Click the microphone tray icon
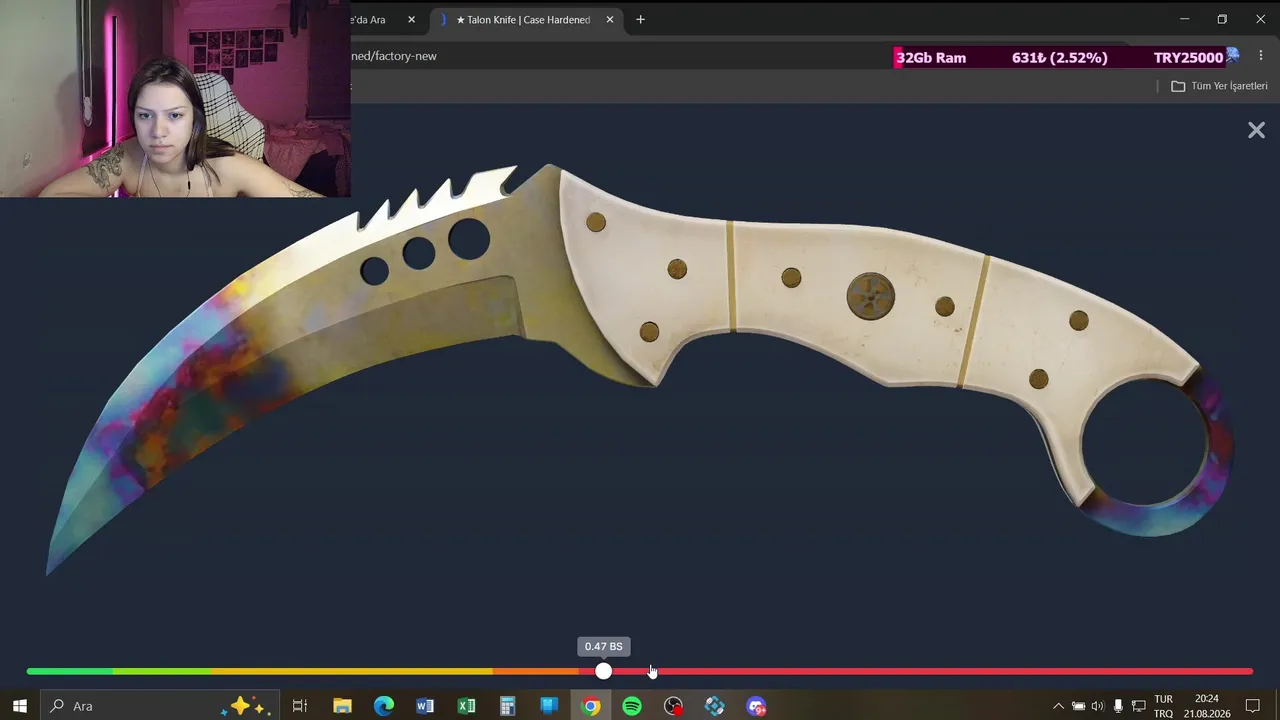 pyautogui.click(x=1118, y=706)
